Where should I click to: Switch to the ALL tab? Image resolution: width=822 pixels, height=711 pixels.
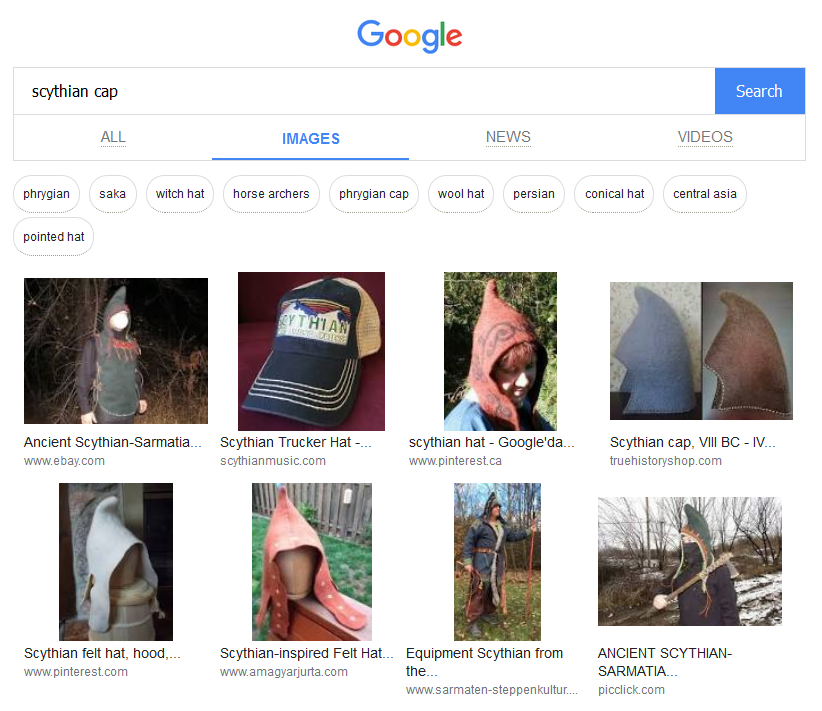pyautogui.click(x=113, y=137)
